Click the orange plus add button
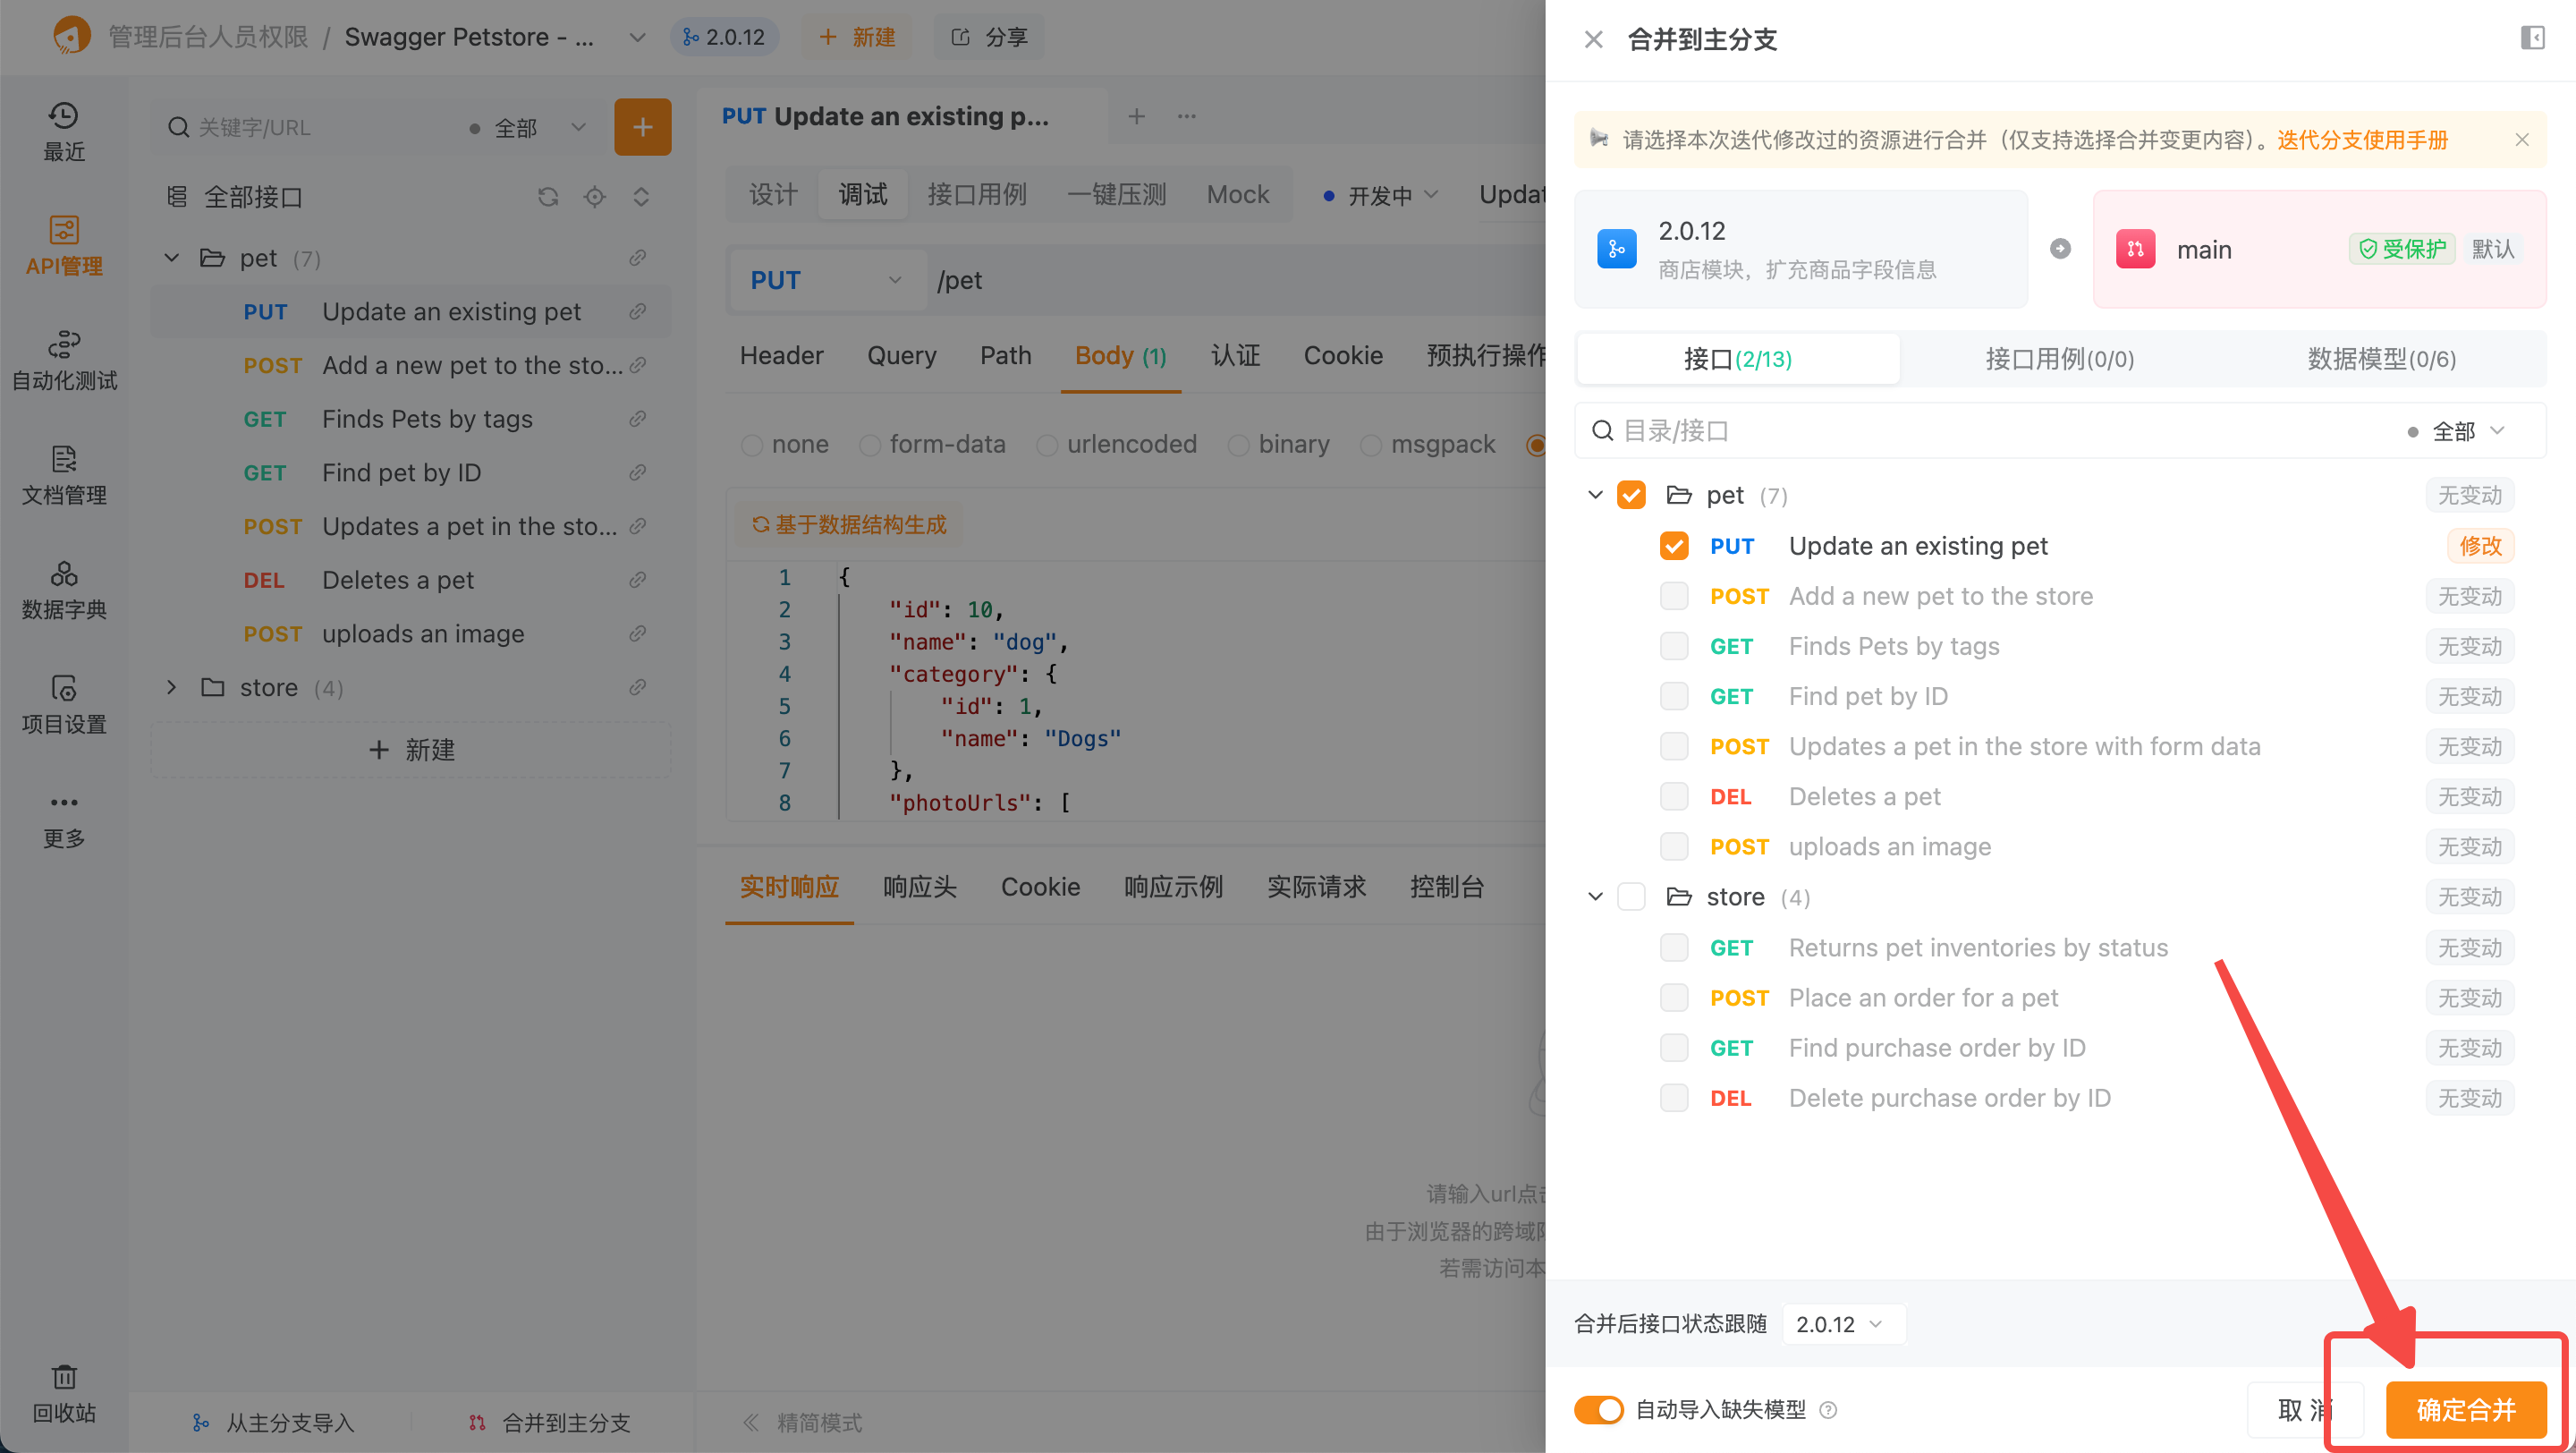This screenshot has width=2576, height=1453. point(642,127)
